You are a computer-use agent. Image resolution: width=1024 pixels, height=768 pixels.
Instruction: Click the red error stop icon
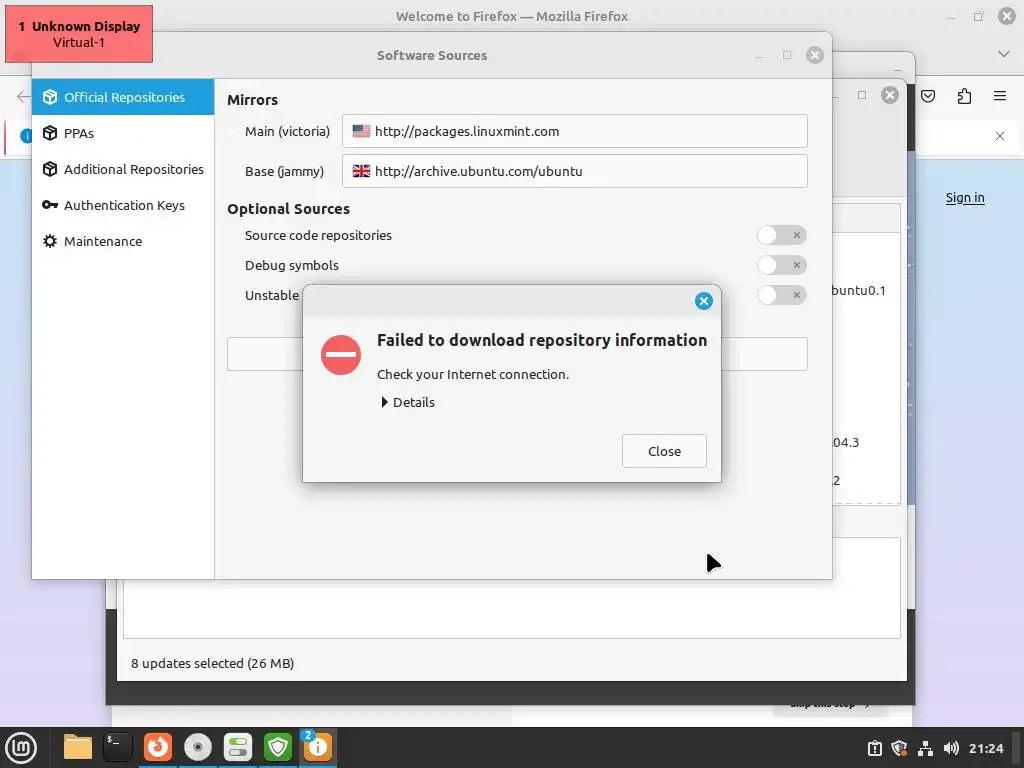coord(341,355)
